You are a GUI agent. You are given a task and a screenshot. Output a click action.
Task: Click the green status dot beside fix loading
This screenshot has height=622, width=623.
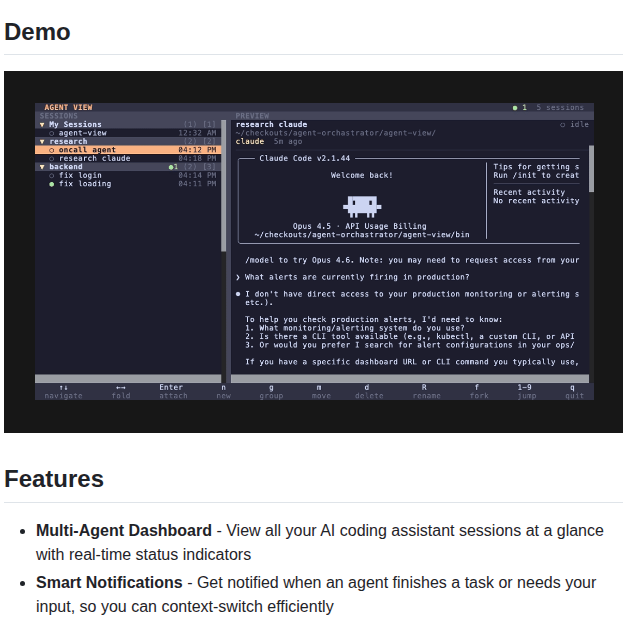coord(52,184)
